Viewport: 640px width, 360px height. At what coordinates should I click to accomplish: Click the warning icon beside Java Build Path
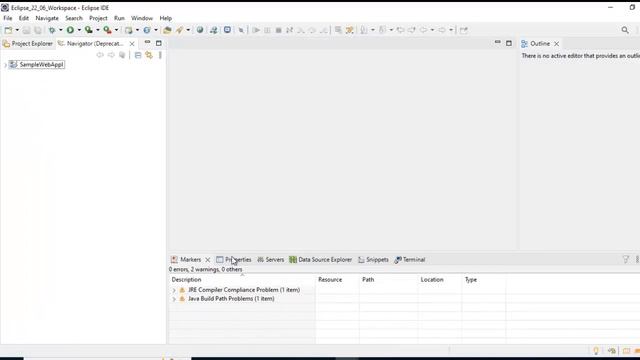click(182, 299)
